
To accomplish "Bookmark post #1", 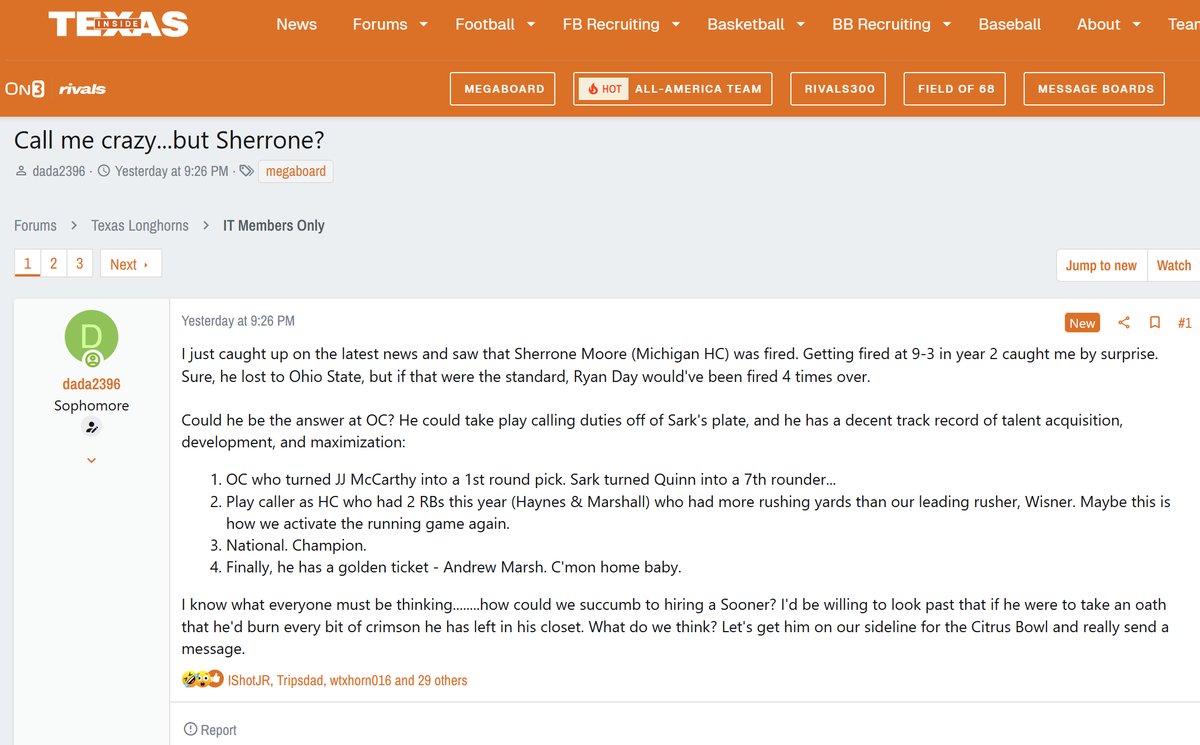I will (1154, 322).
